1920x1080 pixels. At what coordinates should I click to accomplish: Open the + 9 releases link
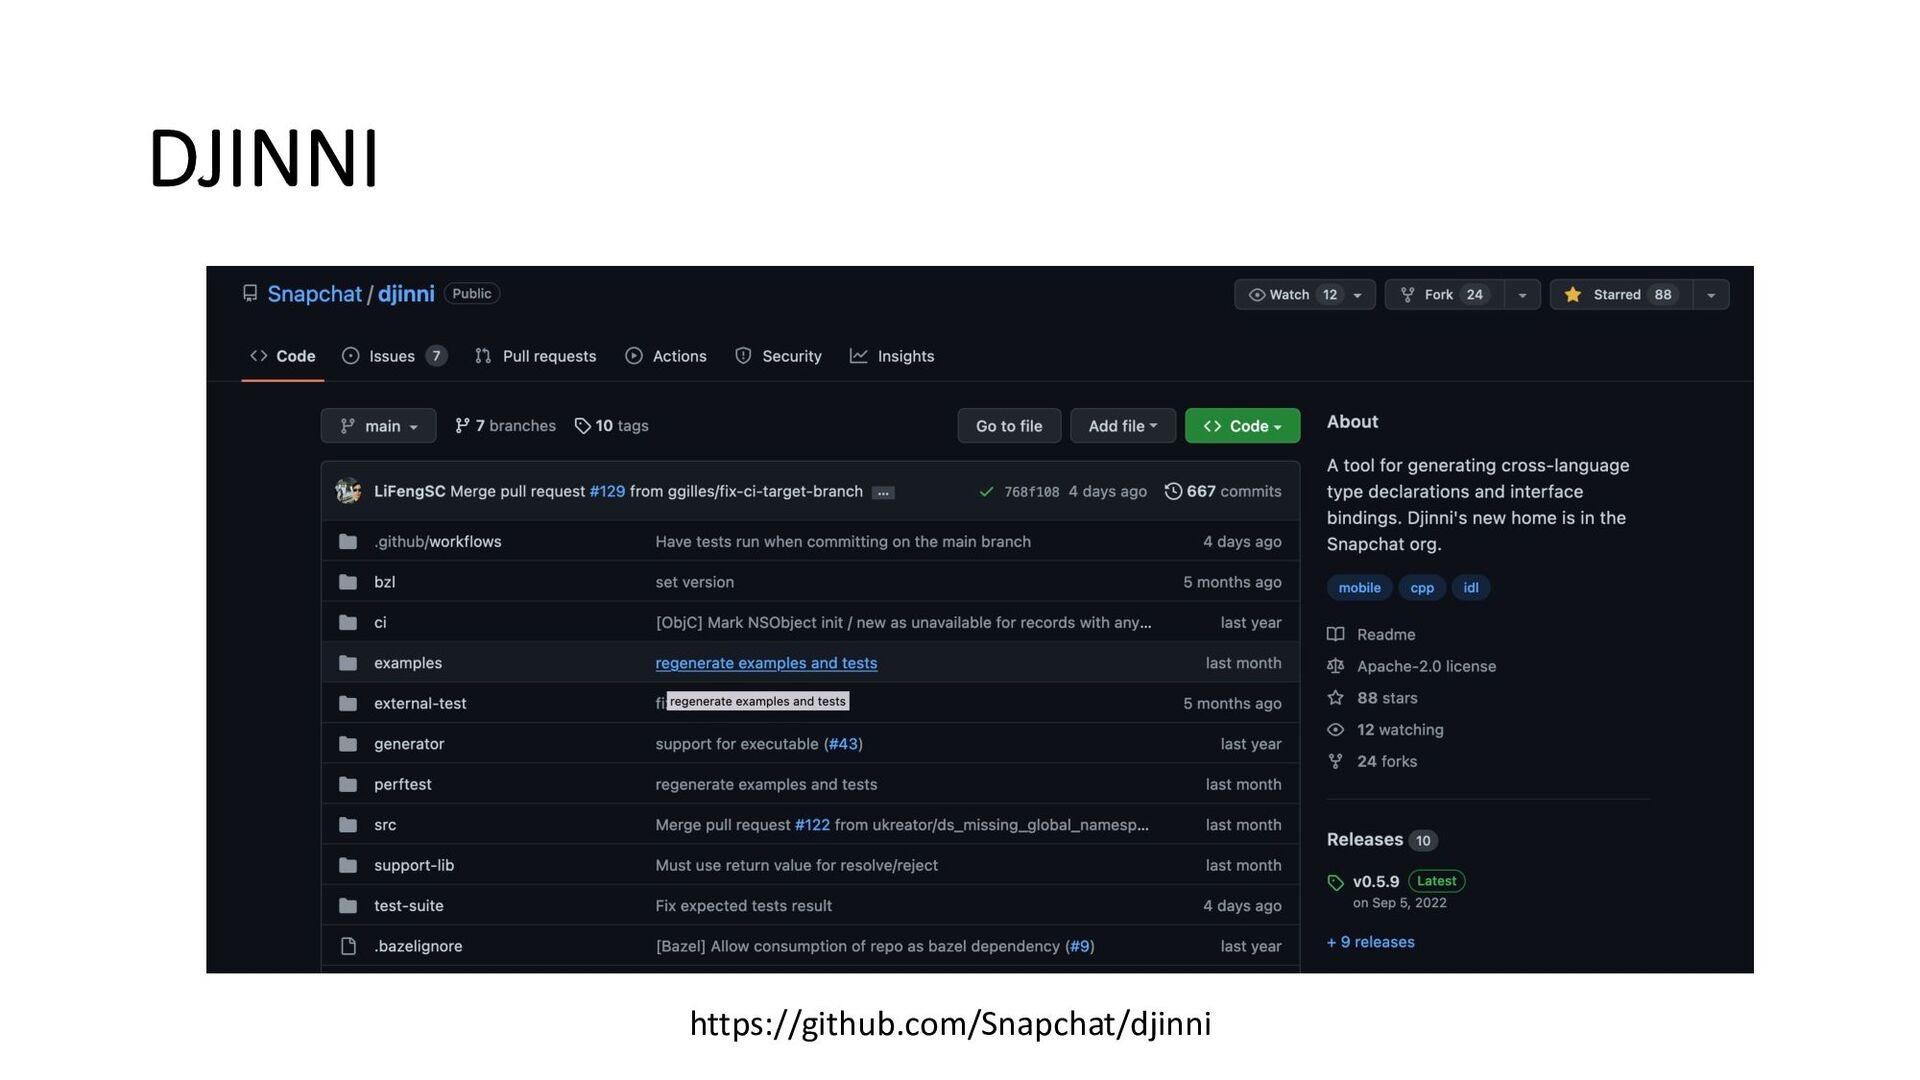click(x=1371, y=942)
